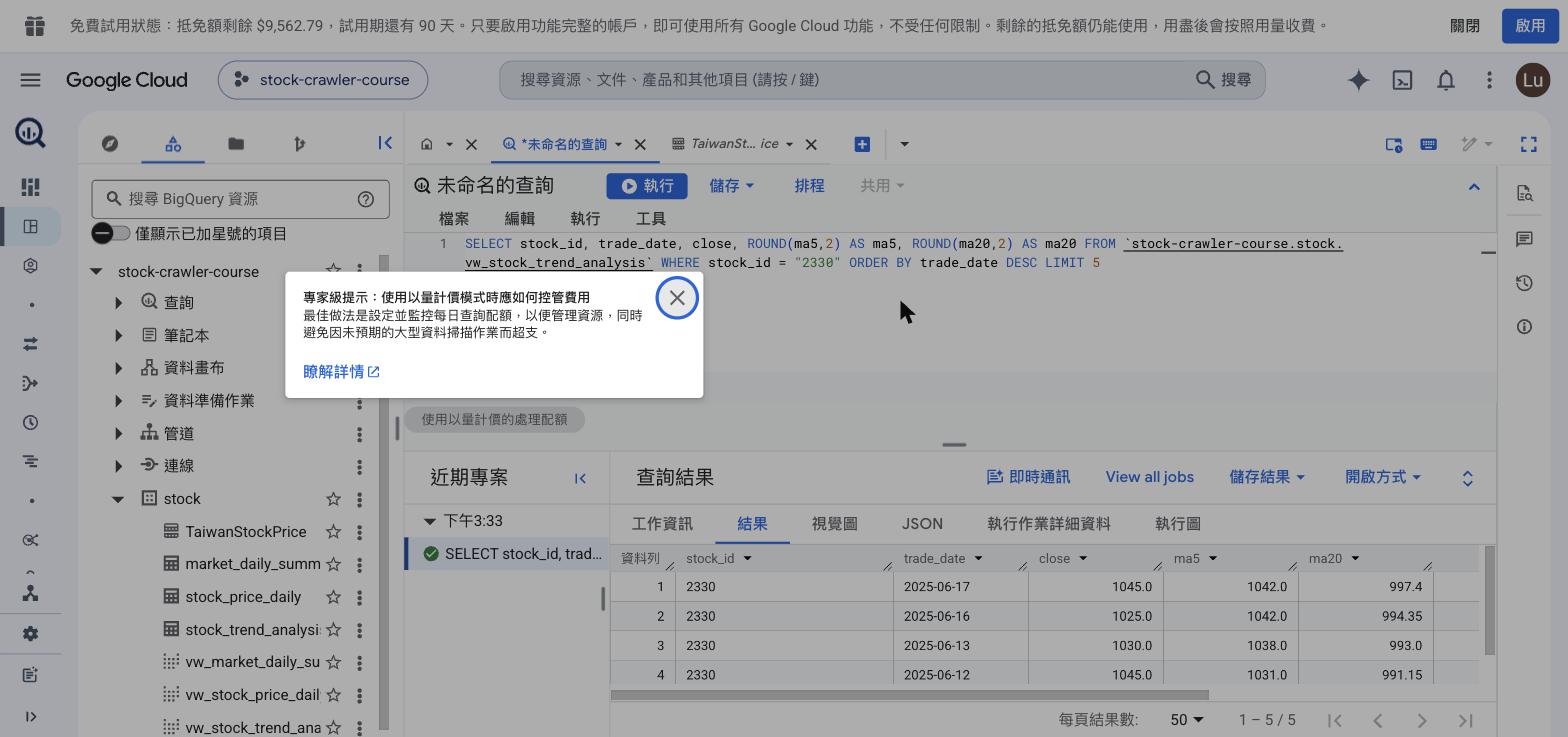The width and height of the screenshot is (1568, 737).
Task: Star the TaiwanStockPrice table
Action: coord(333,532)
